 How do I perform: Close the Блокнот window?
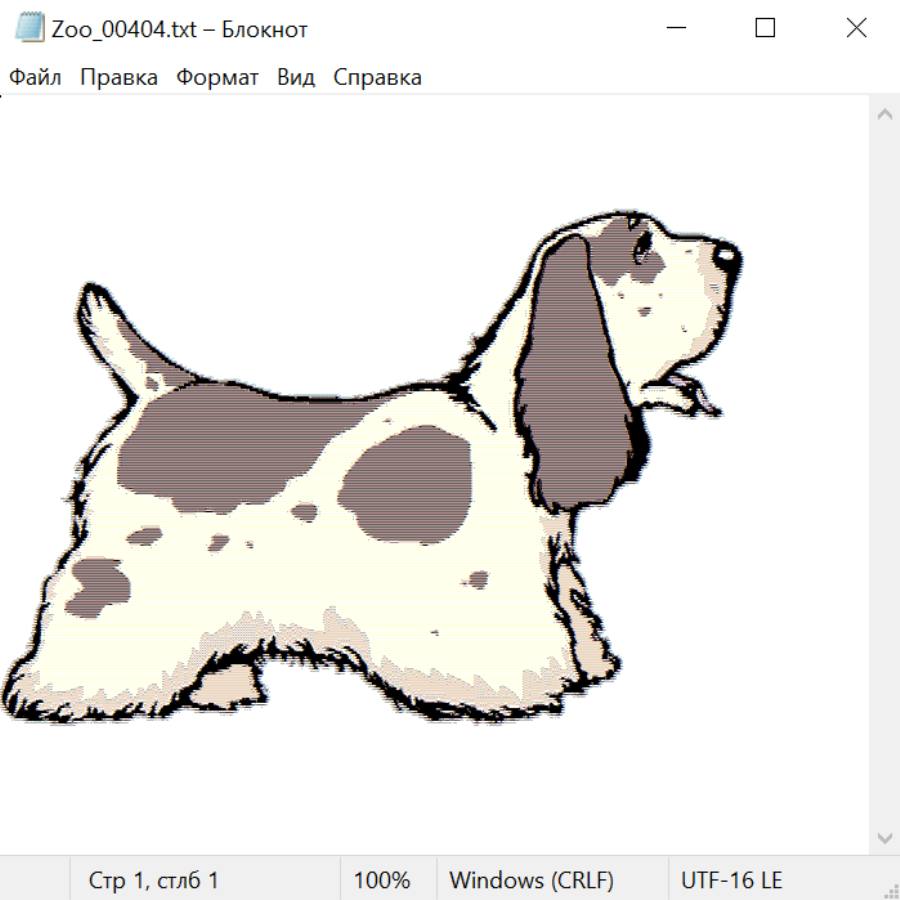(856, 29)
